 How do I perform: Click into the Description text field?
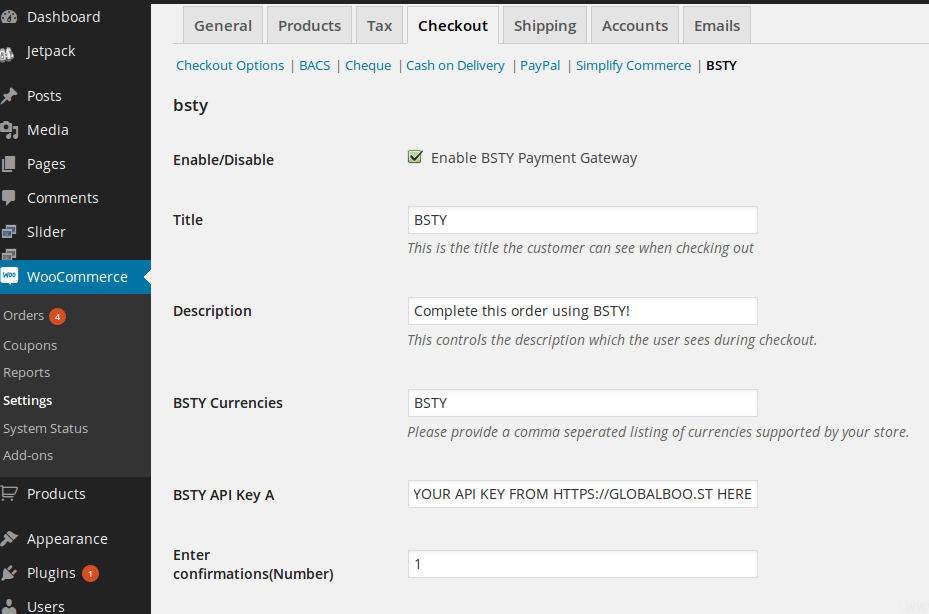[x=582, y=311]
